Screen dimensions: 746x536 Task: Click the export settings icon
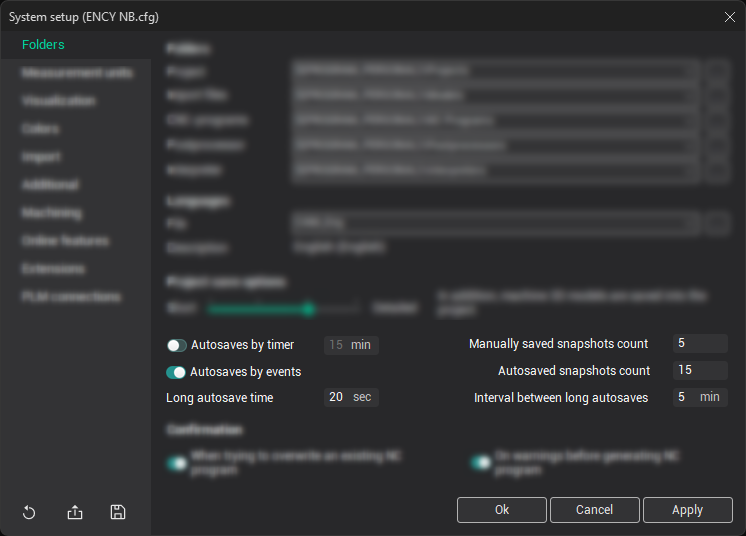tap(75, 512)
